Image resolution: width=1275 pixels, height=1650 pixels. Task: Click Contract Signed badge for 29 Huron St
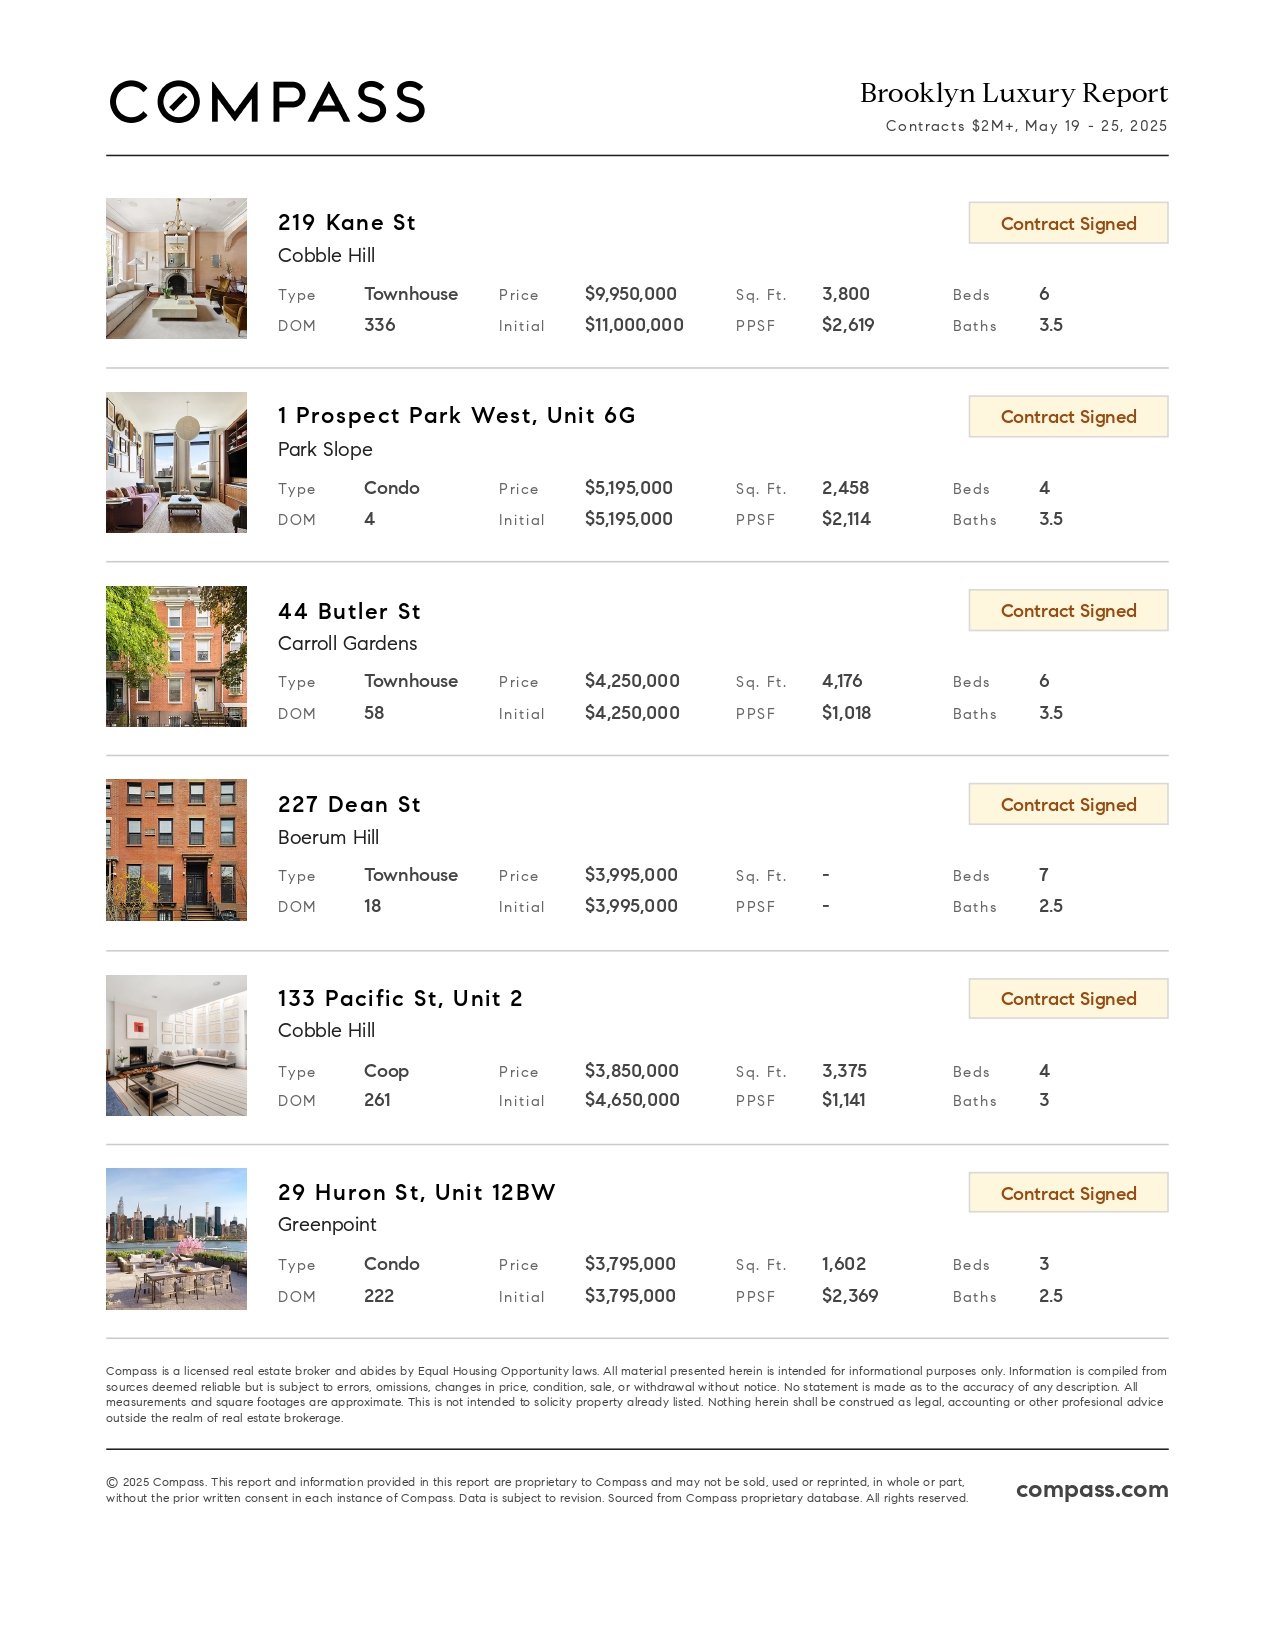click(1068, 1193)
